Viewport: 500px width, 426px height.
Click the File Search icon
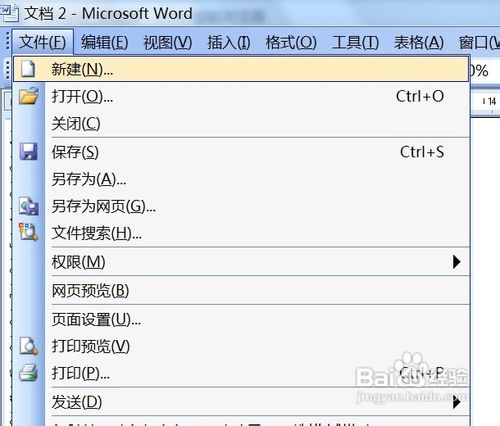(x=28, y=232)
